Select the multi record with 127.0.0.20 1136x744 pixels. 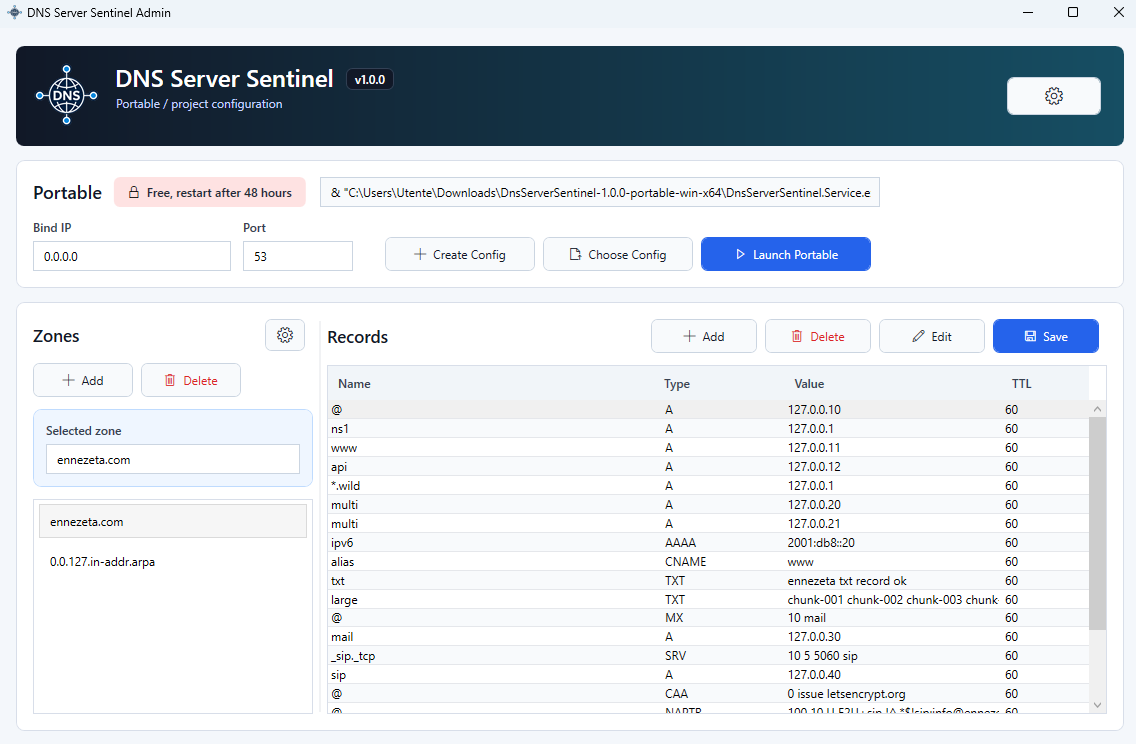point(708,504)
